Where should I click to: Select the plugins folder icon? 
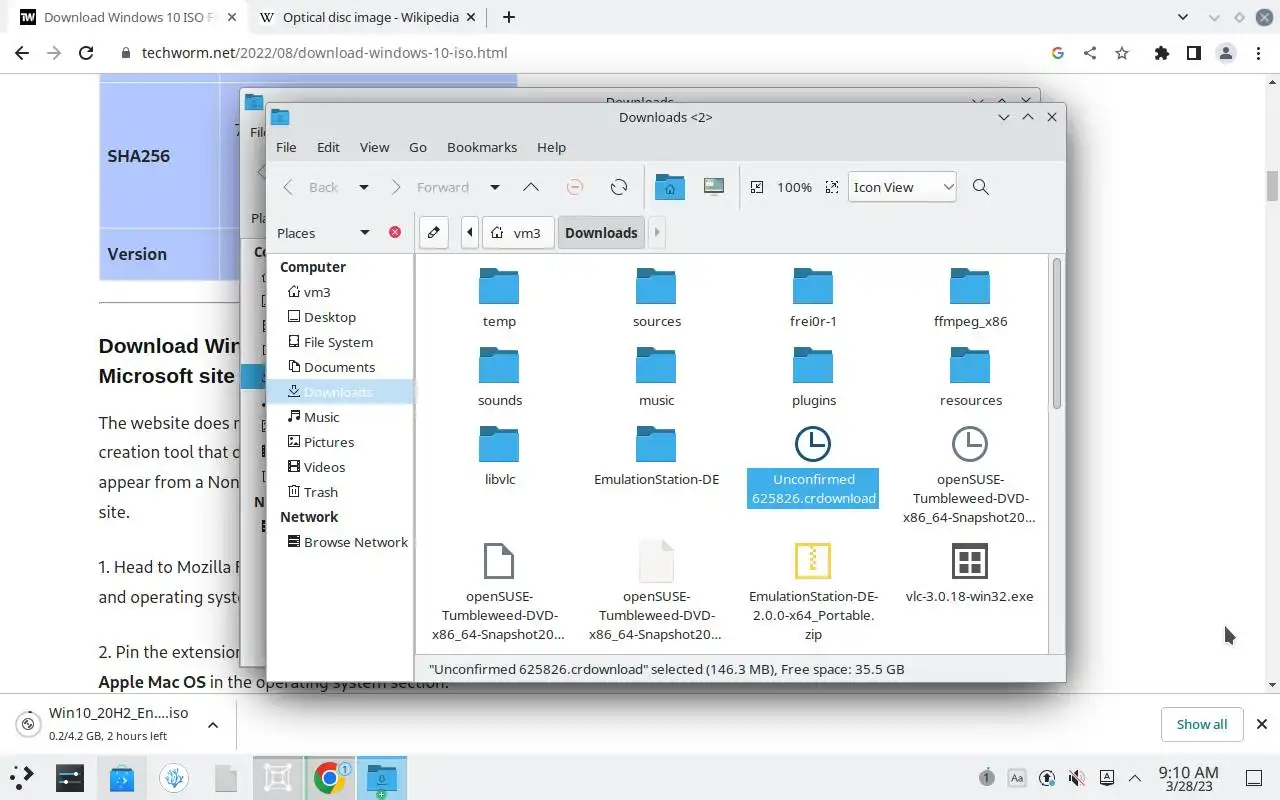[813, 366]
